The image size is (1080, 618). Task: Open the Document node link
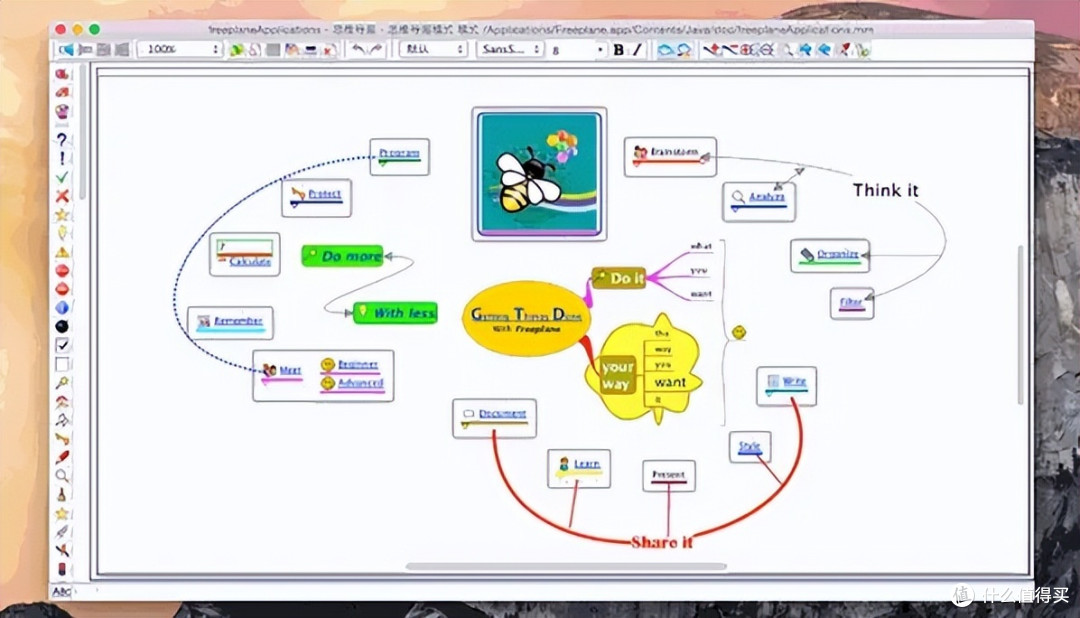[502, 413]
